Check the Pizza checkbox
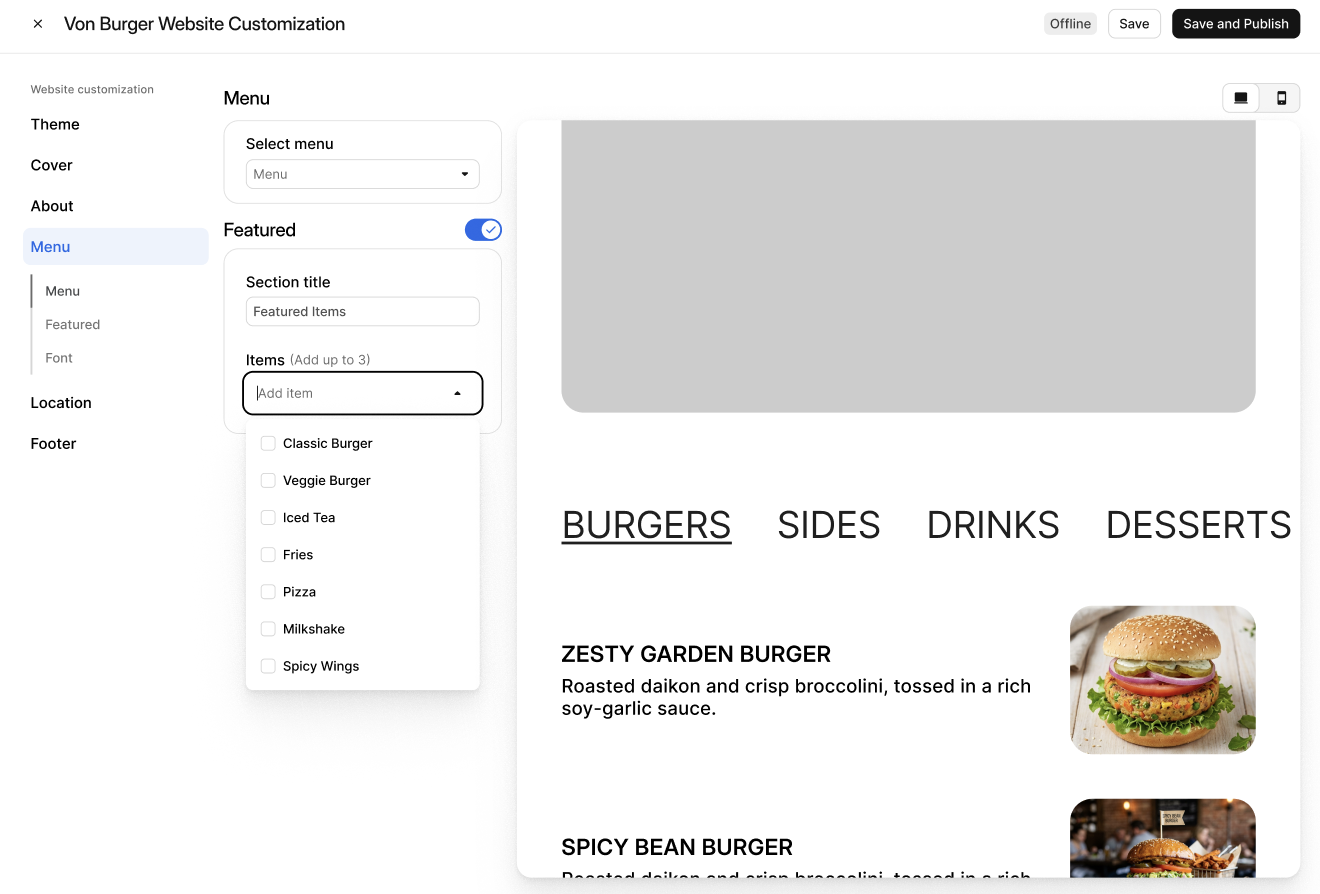Screen dimensions: 1320x894 coord(268,592)
